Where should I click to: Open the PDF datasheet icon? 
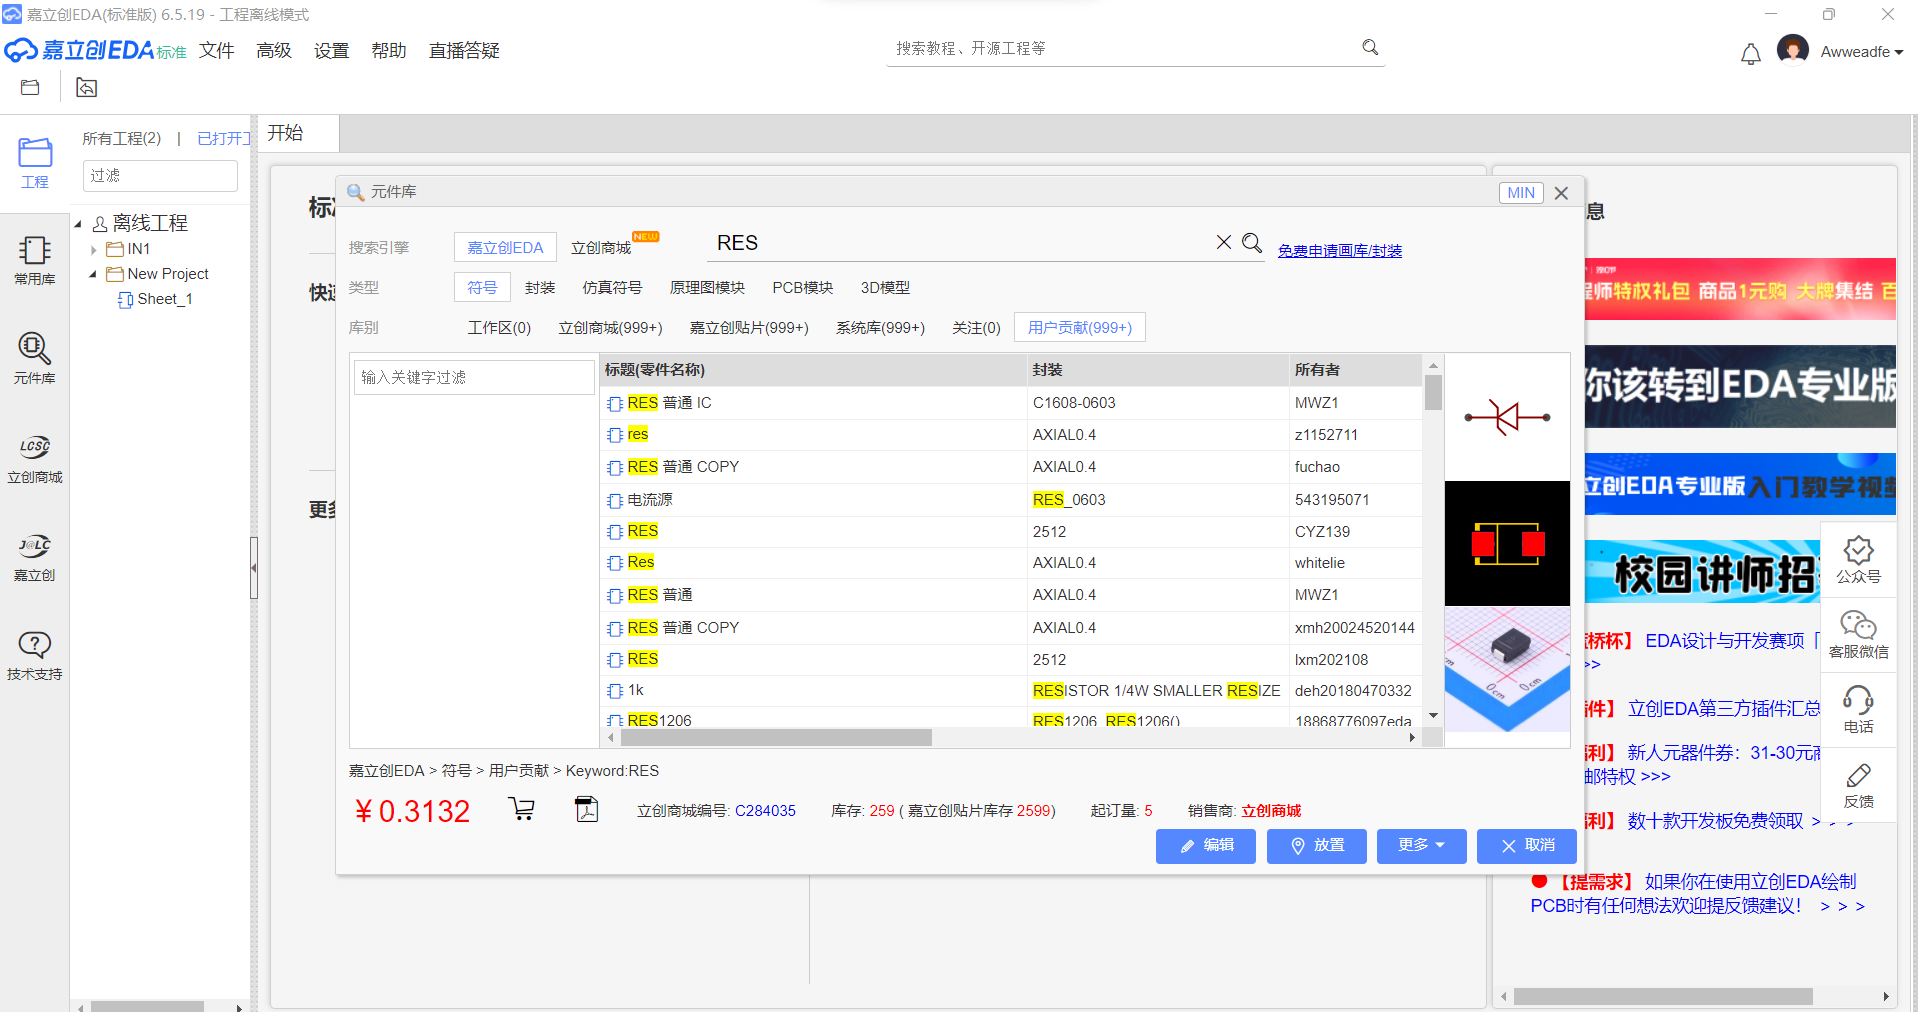pos(587,808)
